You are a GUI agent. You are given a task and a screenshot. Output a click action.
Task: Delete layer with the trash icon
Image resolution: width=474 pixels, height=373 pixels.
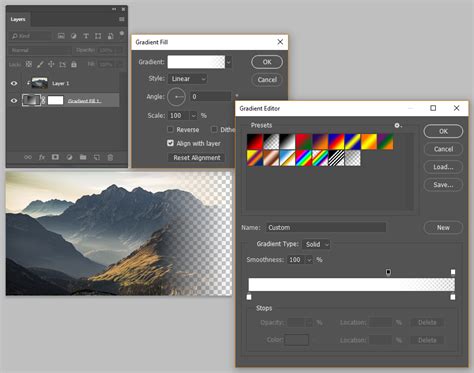click(110, 157)
